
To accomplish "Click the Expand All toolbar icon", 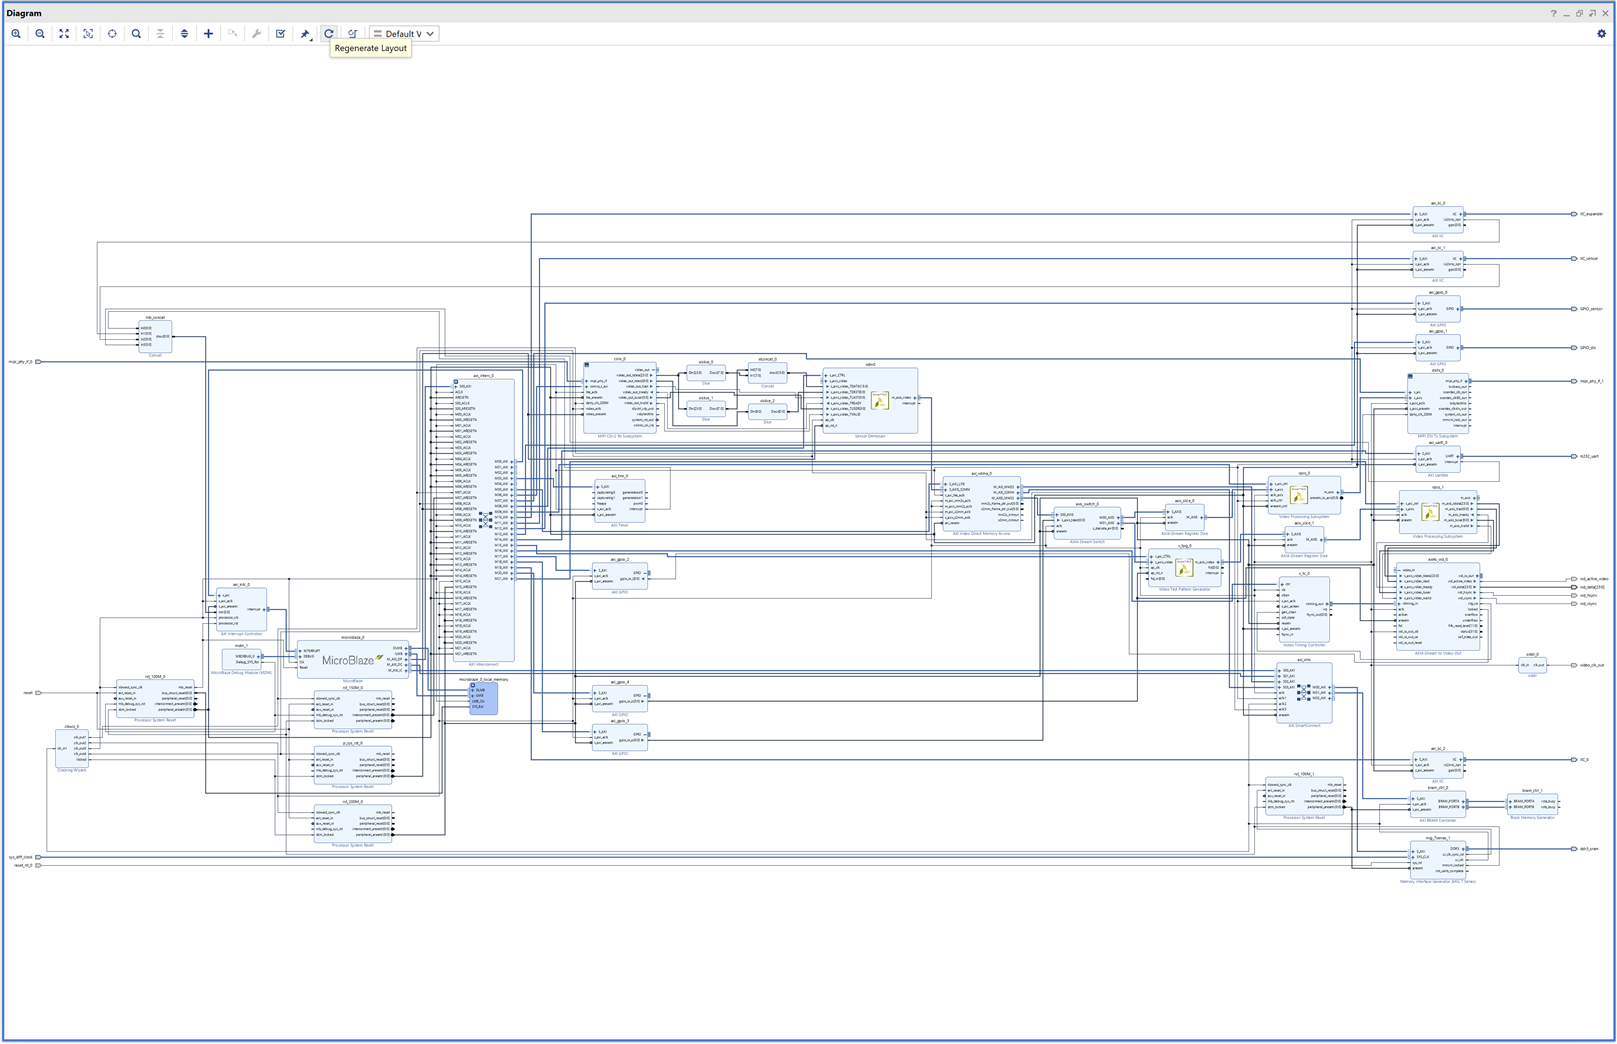I will [x=184, y=34].
